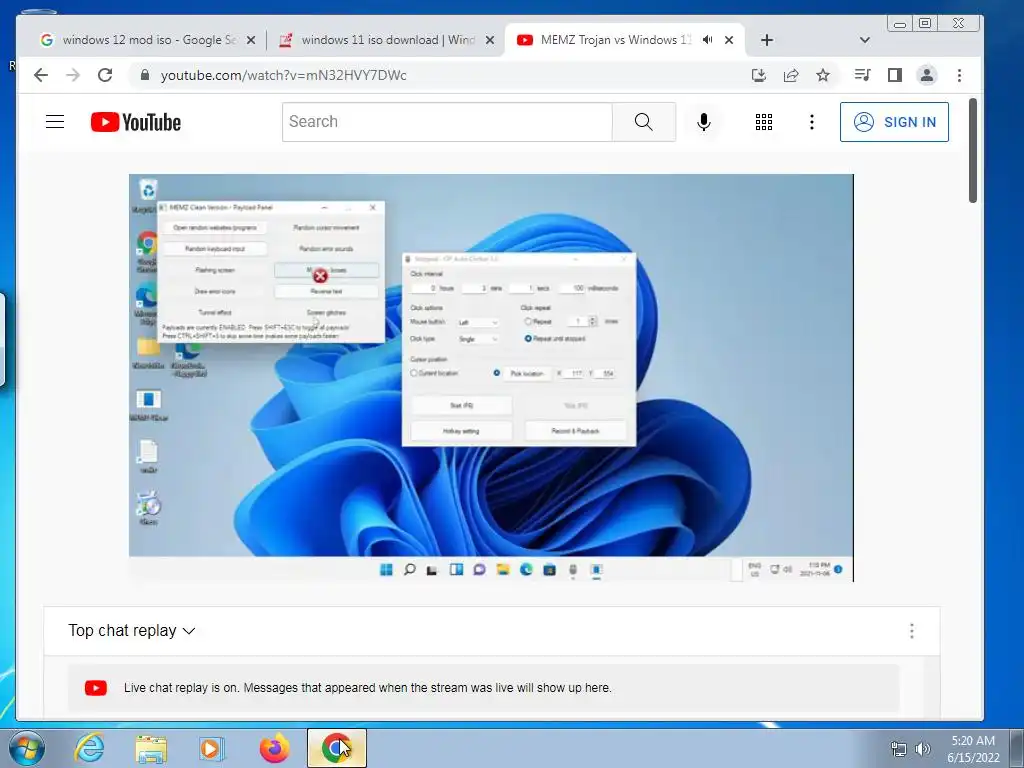Screen dimensions: 1024x768
Task: Expand the Top chat replay dropdown
Action: click(x=132, y=631)
